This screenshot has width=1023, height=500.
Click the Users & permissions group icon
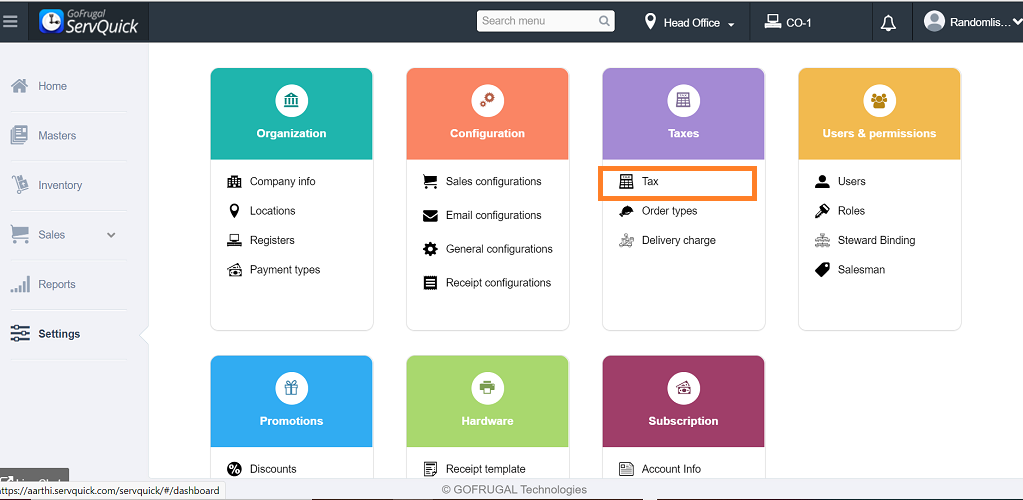pyautogui.click(x=879, y=100)
